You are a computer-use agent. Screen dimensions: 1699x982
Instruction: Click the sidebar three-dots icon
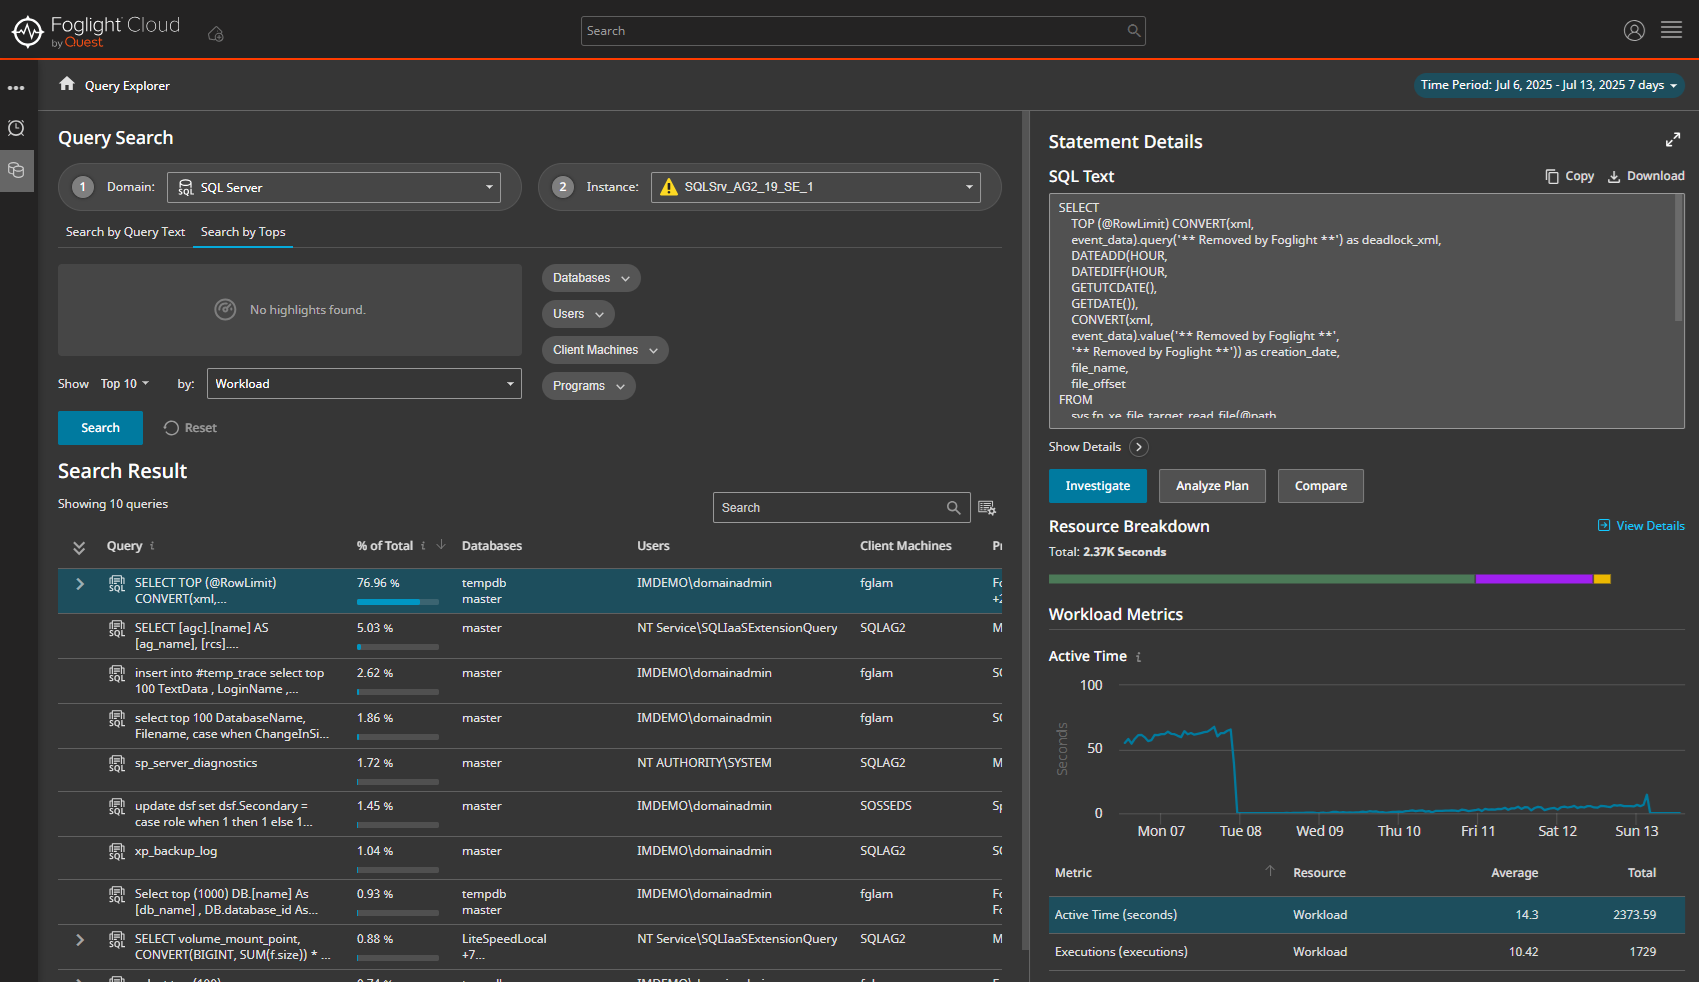(16, 88)
